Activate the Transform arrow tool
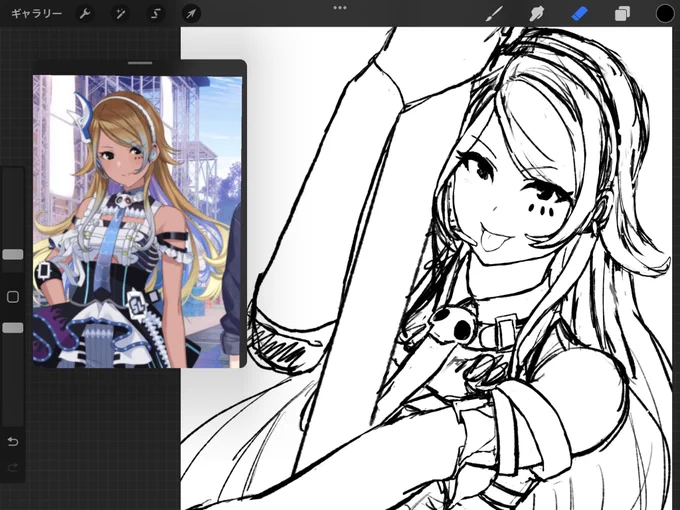The height and width of the screenshot is (510, 680). [191, 14]
